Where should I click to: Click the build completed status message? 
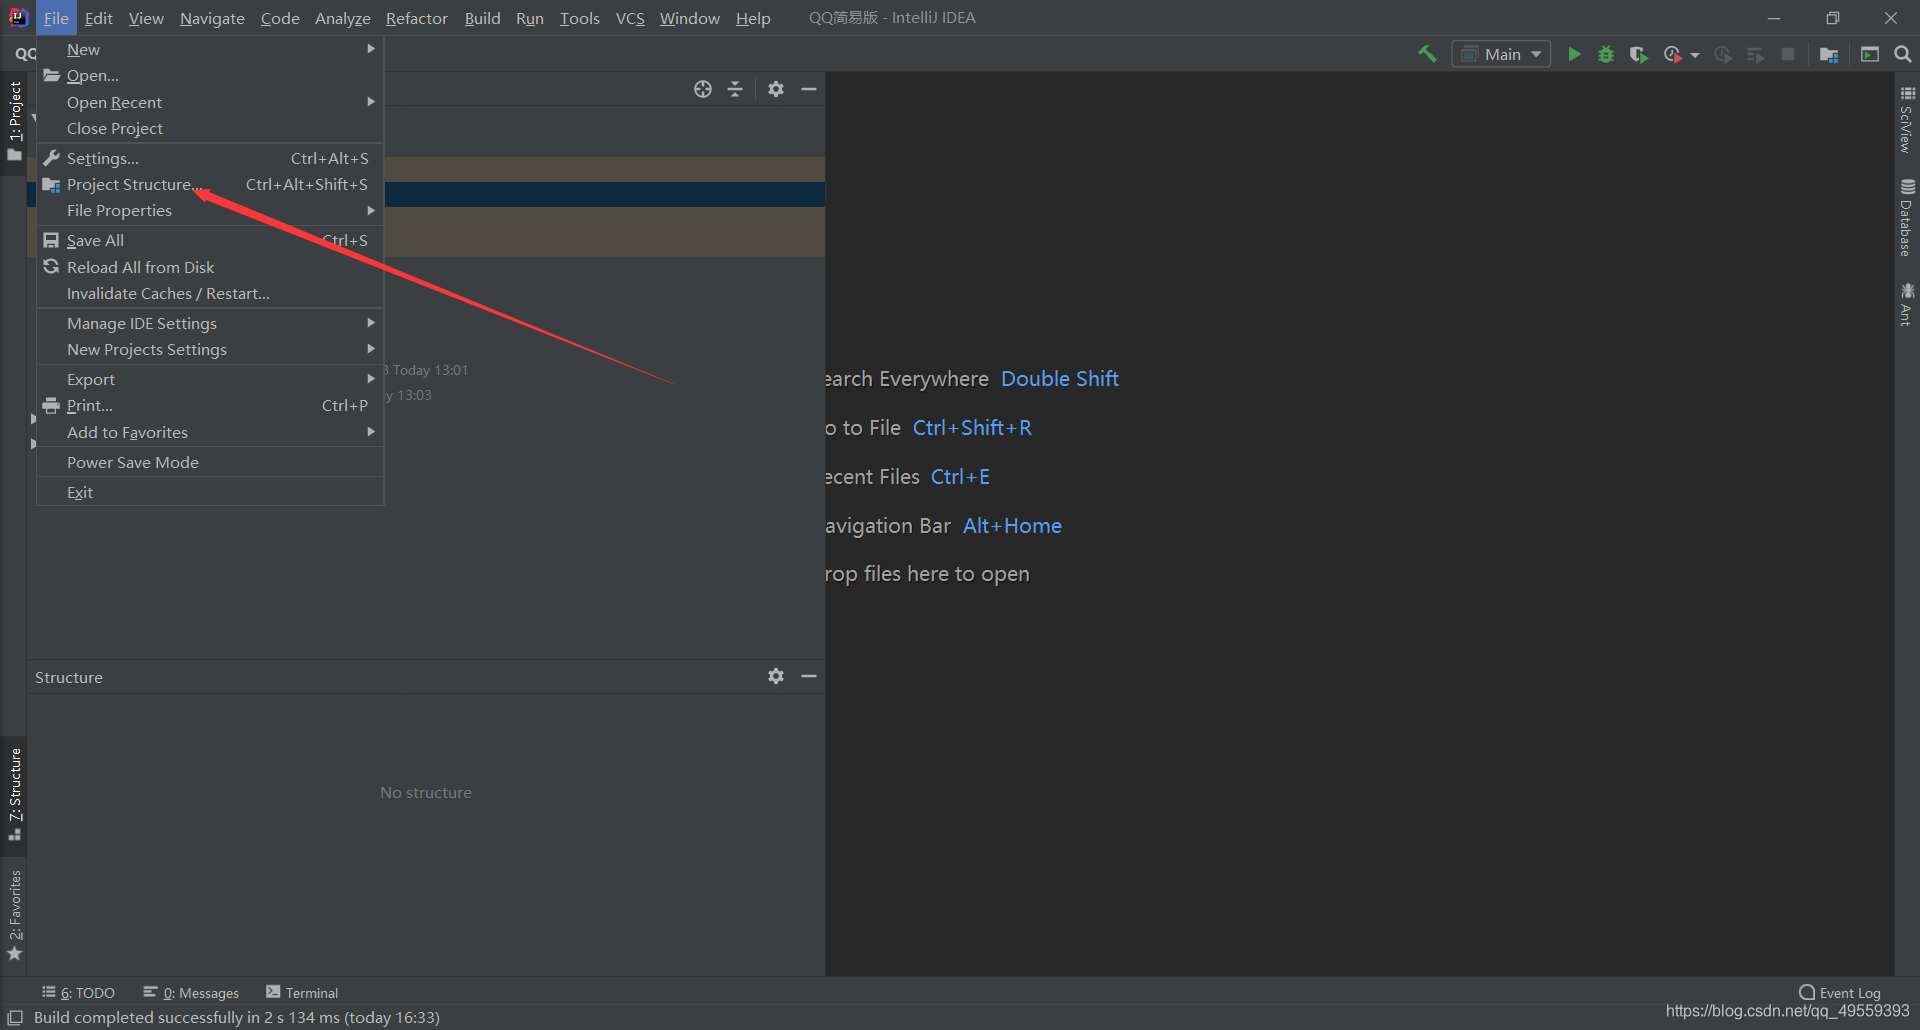click(x=237, y=1017)
